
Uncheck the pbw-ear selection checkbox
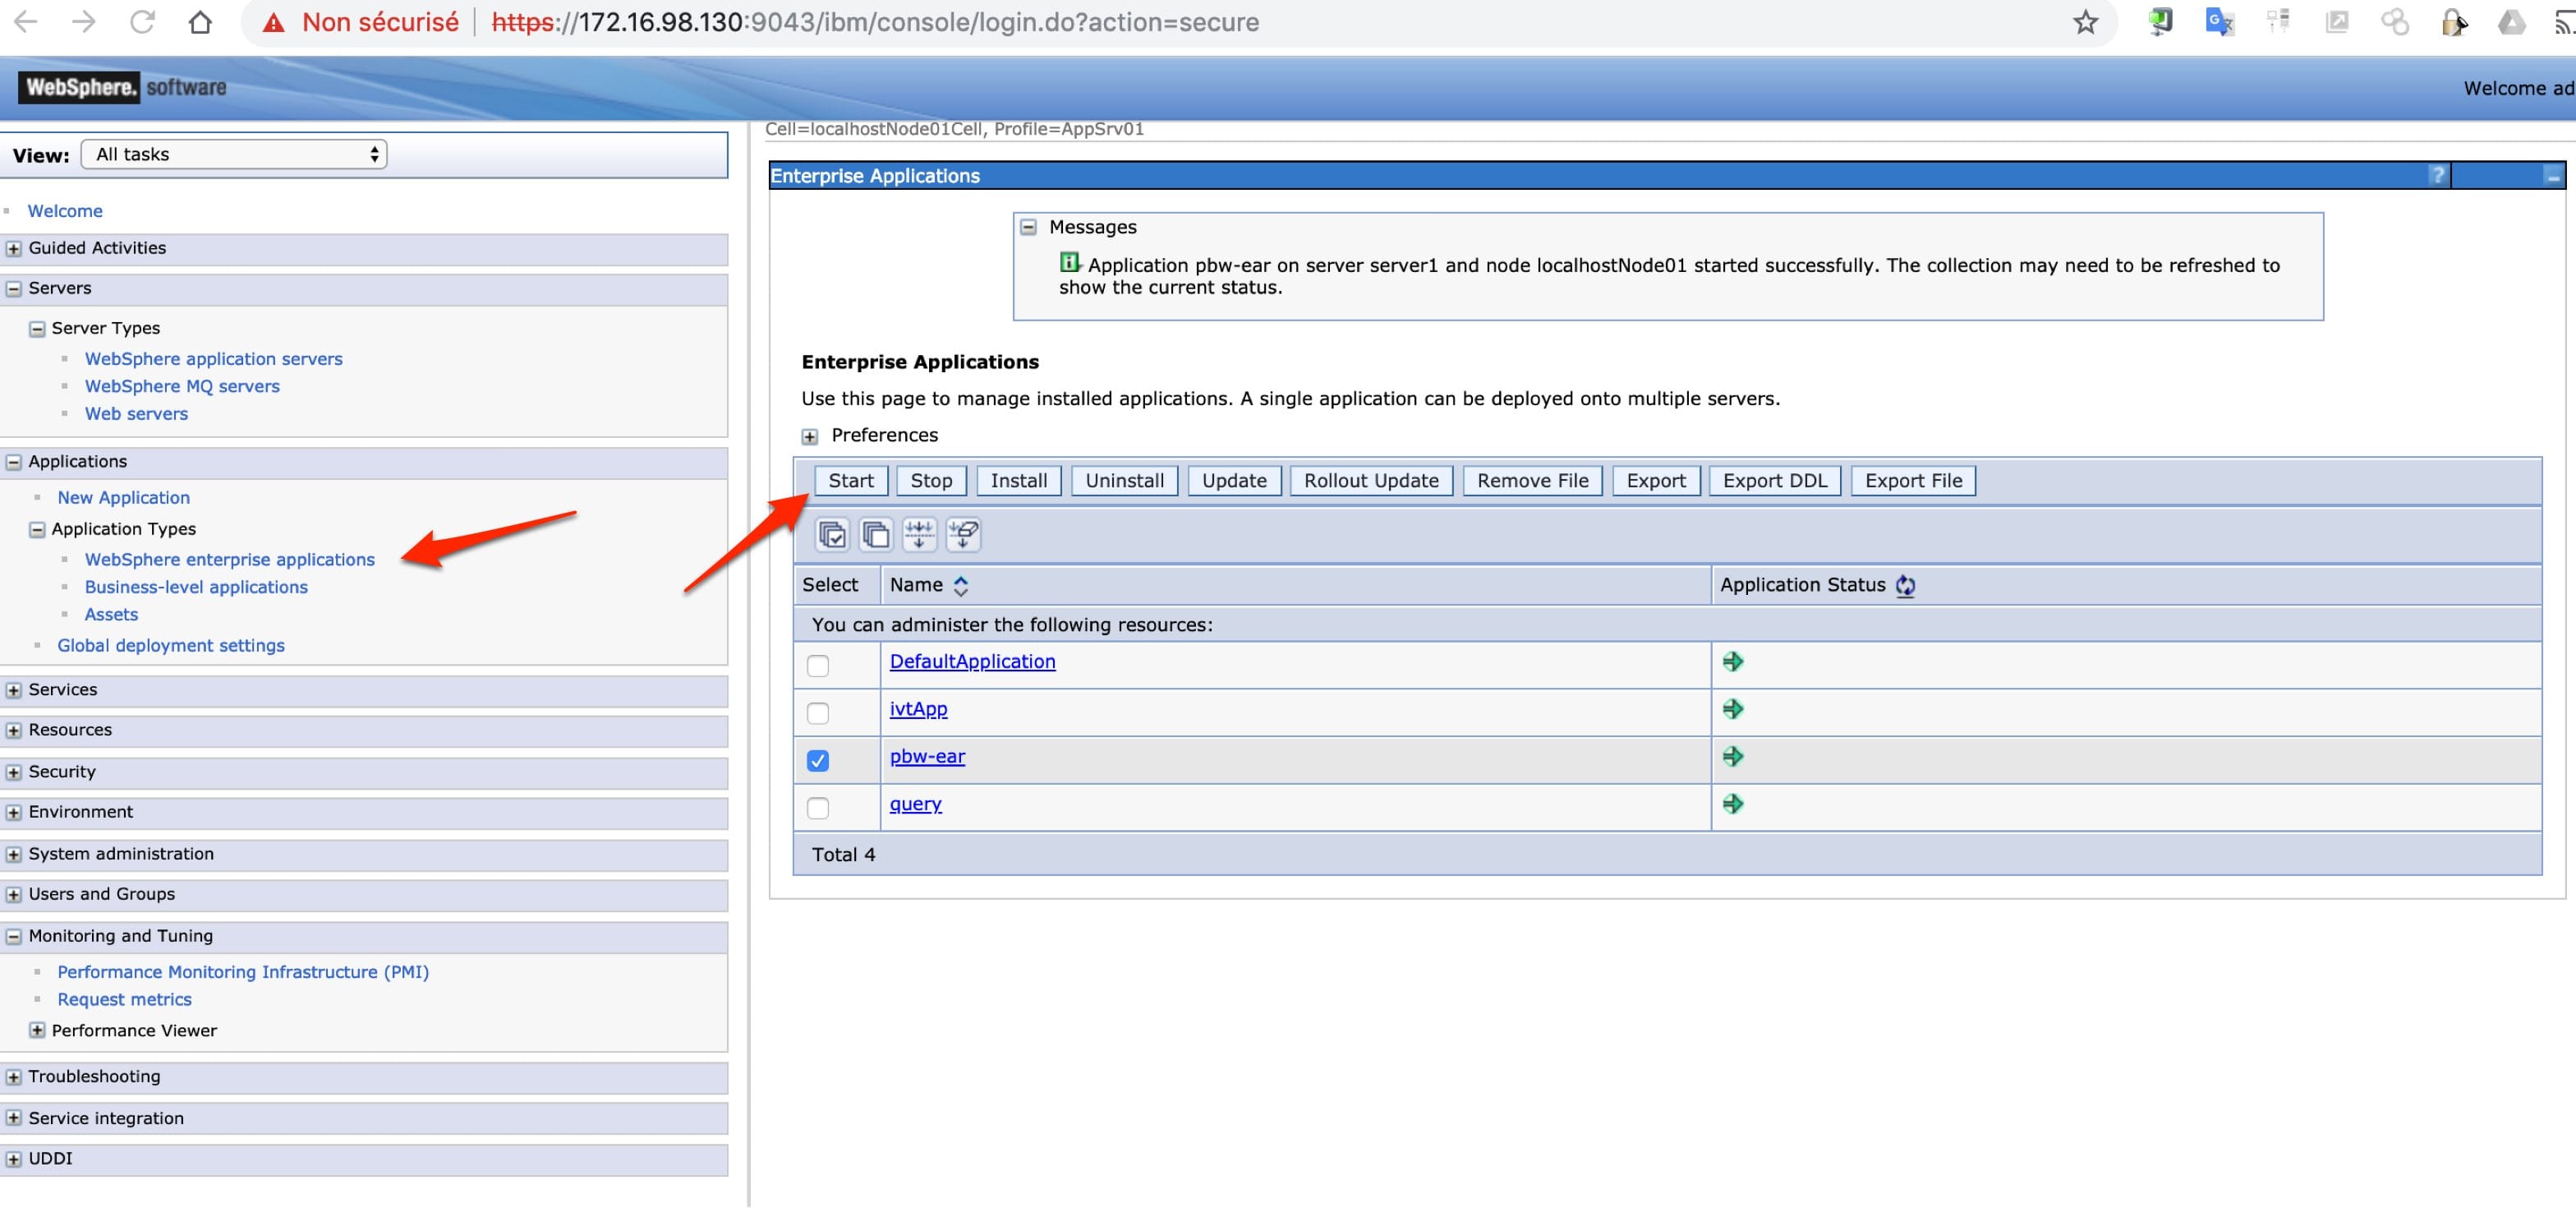click(820, 761)
